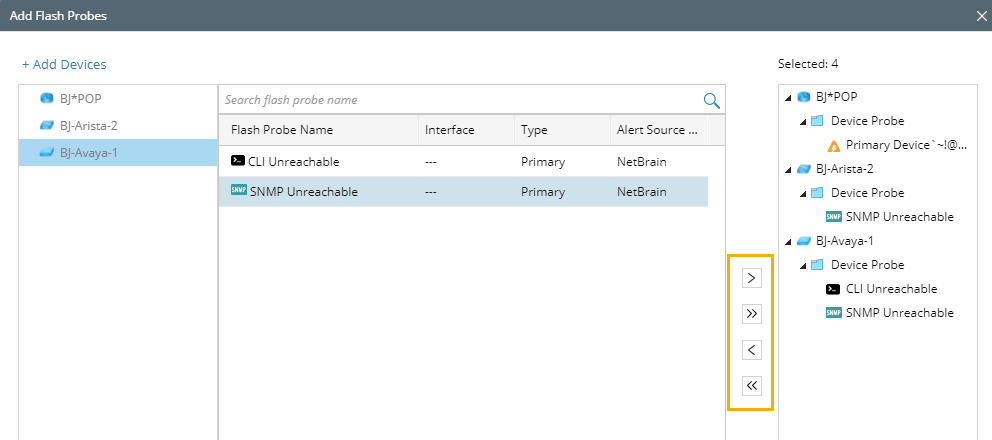Click the remove selected probe arrow button
This screenshot has height=440, width=992.
point(752,350)
